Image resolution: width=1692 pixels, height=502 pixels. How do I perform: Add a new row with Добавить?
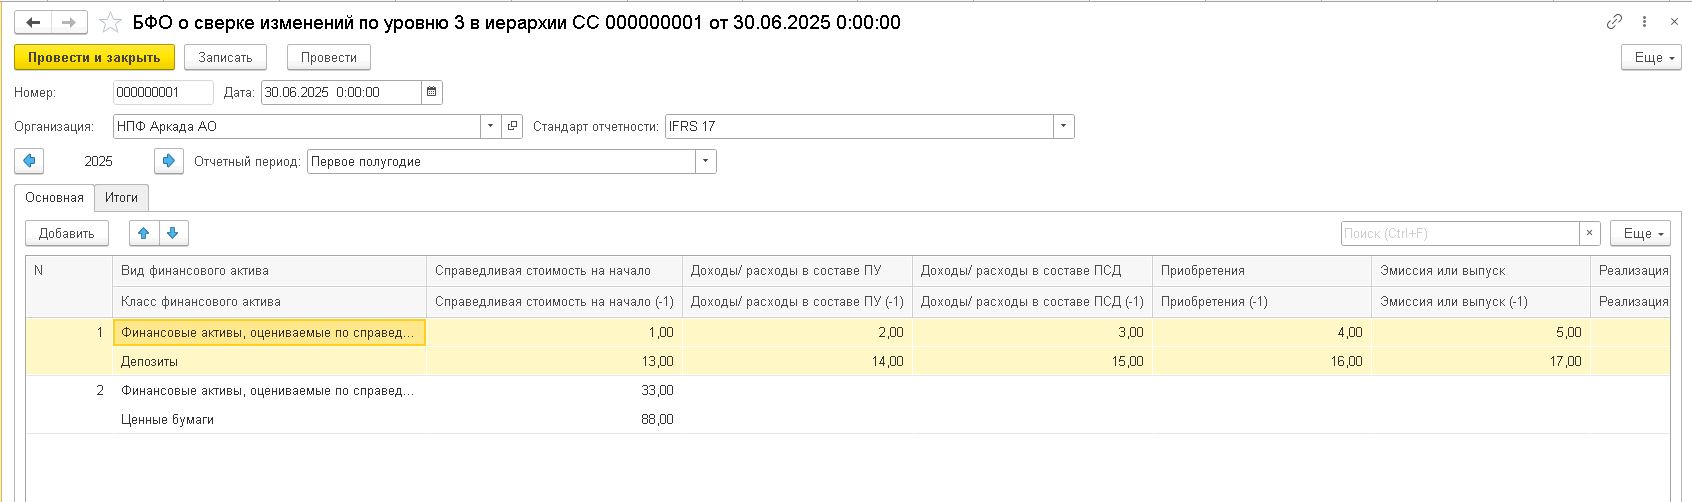click(66, 233)
